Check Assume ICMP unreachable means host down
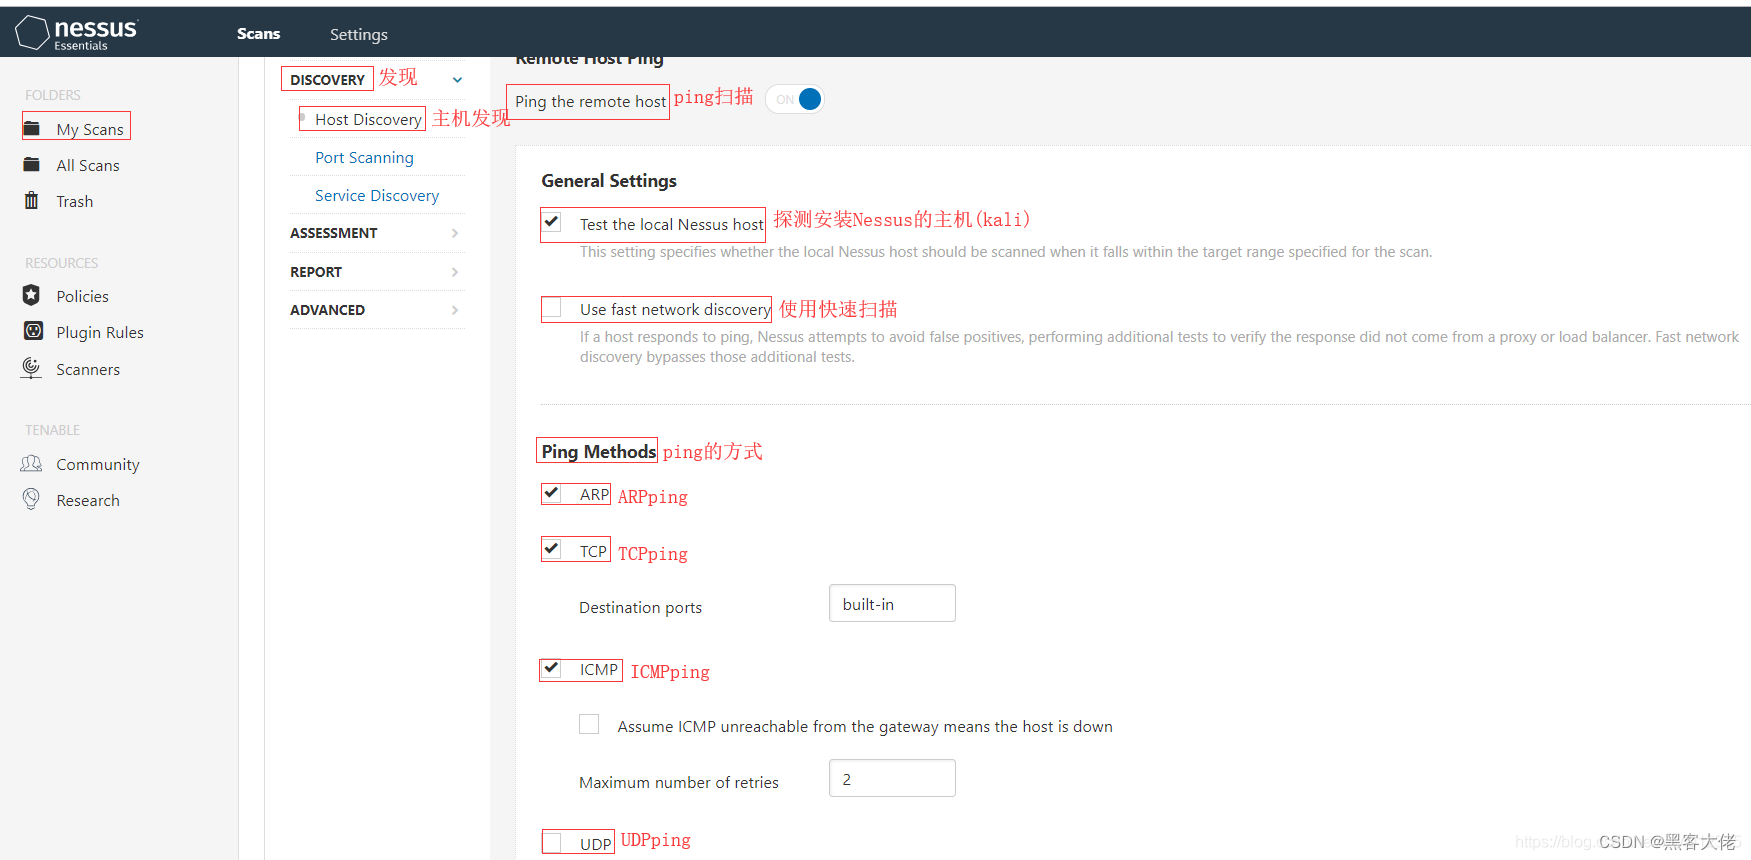Screen dimensions: 1751x860 (x=589, y=724)
